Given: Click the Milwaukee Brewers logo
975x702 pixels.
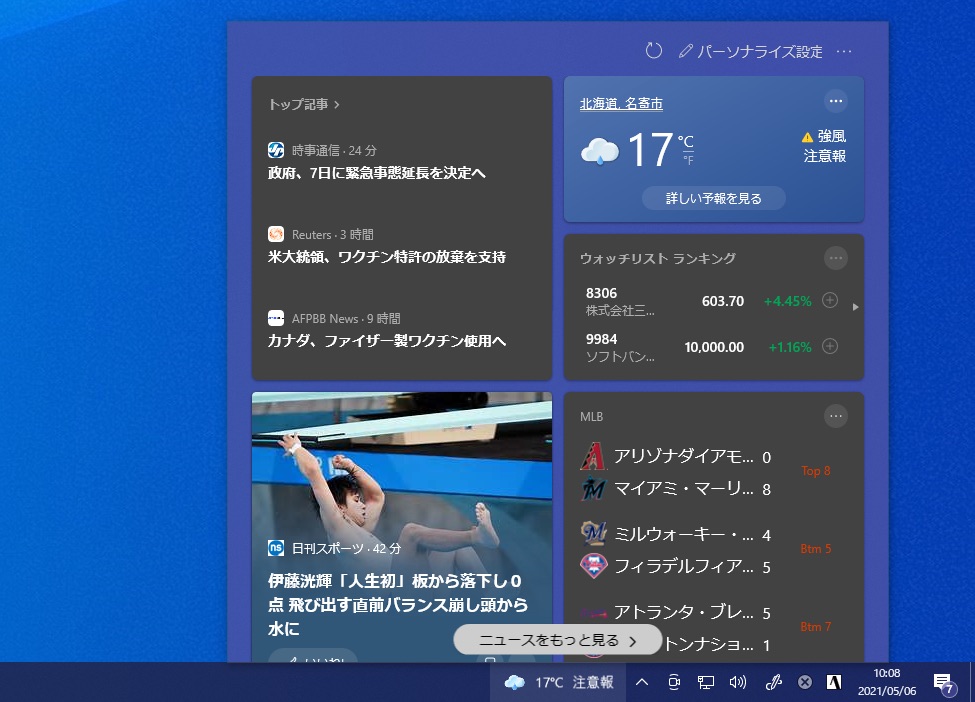Looking at the screenshot, I should click(593, 534).
